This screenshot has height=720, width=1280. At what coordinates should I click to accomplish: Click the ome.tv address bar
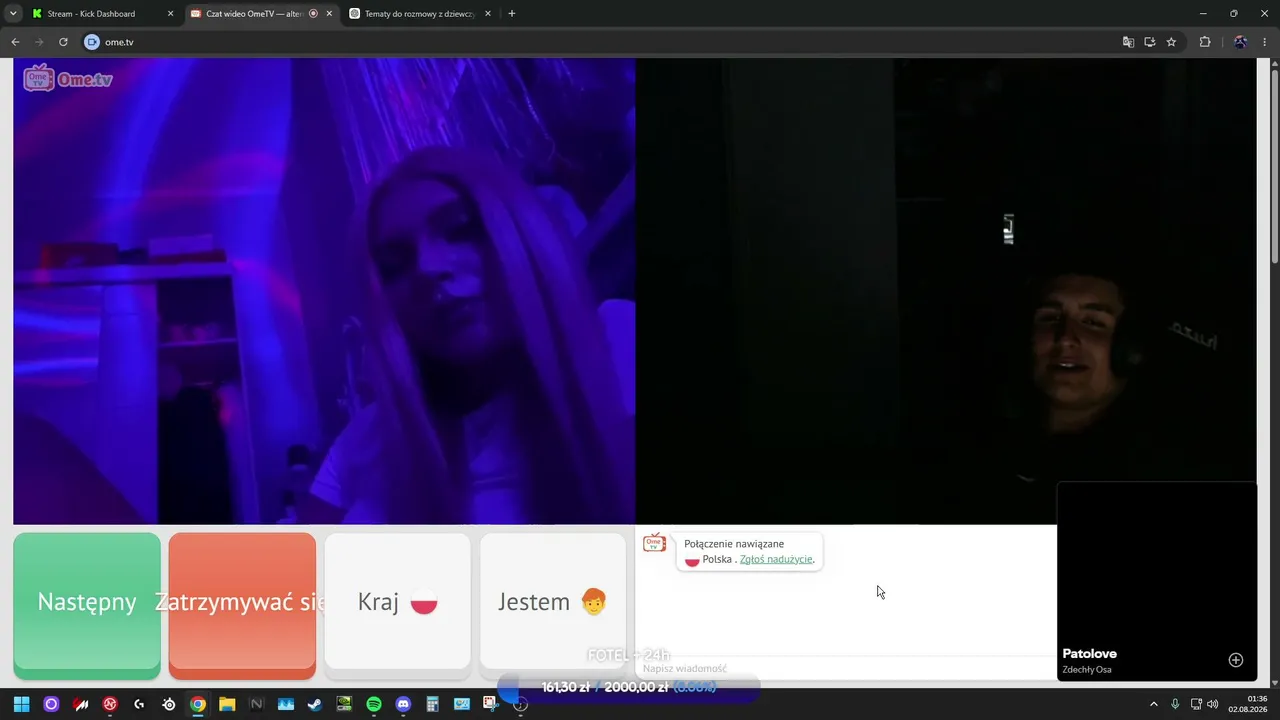600,42
